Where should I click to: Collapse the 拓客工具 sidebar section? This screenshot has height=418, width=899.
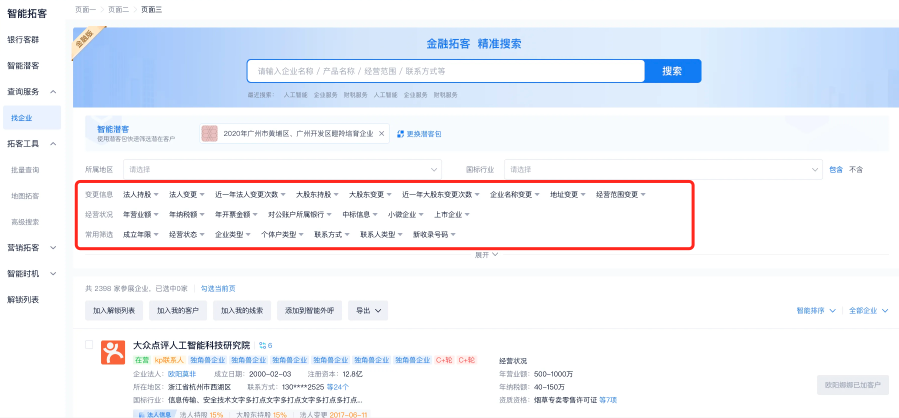[52, 143]
